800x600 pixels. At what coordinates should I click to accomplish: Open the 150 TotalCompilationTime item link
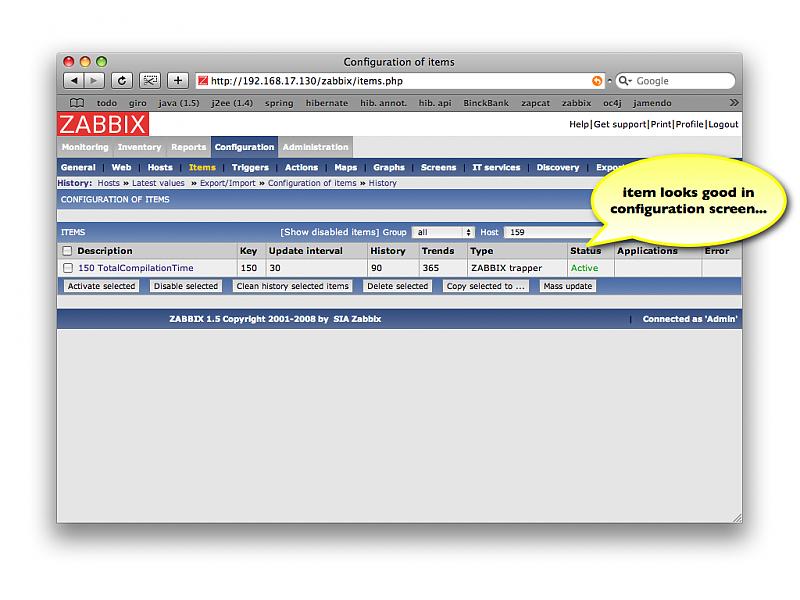tap(136, 268)
